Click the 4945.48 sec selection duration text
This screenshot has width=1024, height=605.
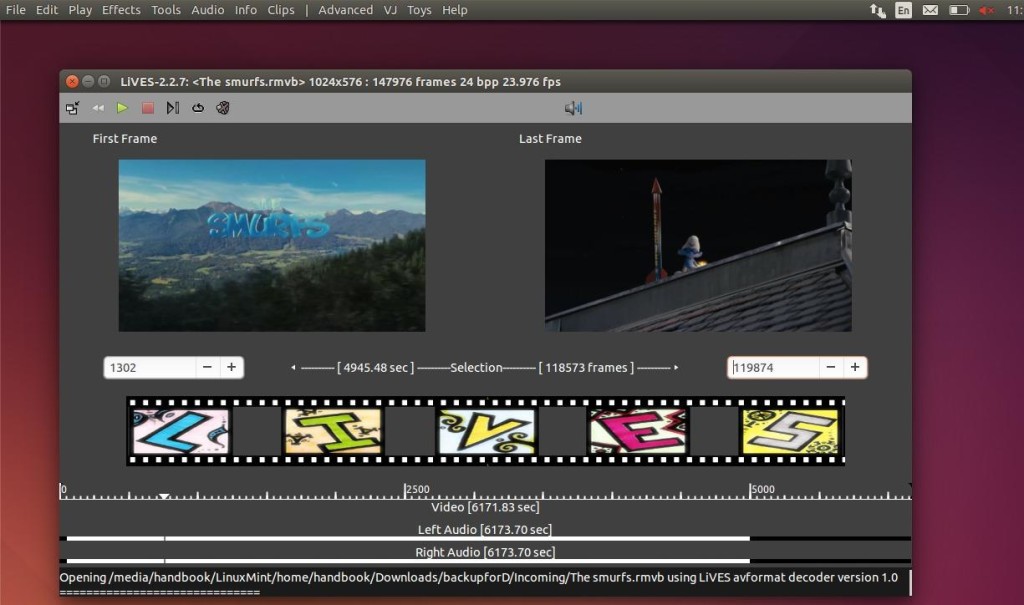click(x=376, y=368)
